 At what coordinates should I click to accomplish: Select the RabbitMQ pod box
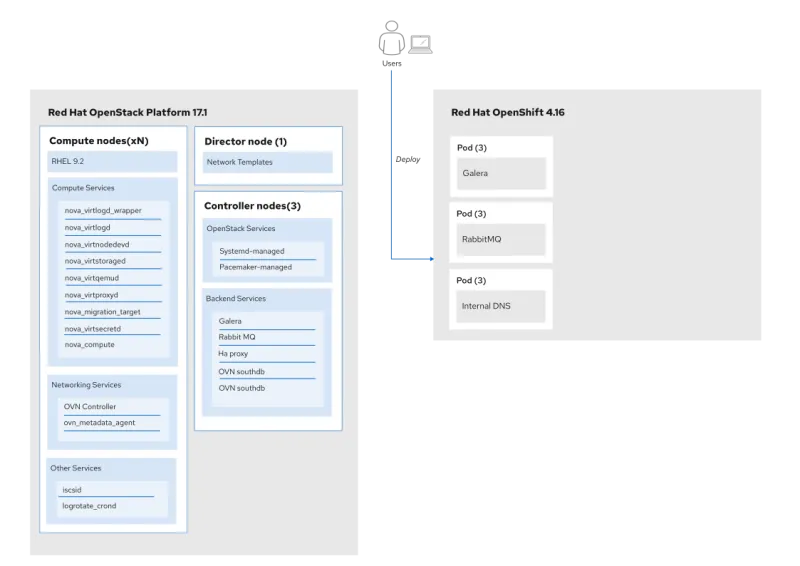tap(501, 239)
